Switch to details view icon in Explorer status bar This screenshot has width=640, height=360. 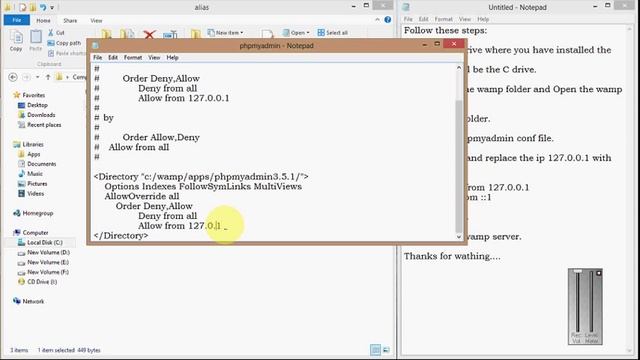click(375, 350)
